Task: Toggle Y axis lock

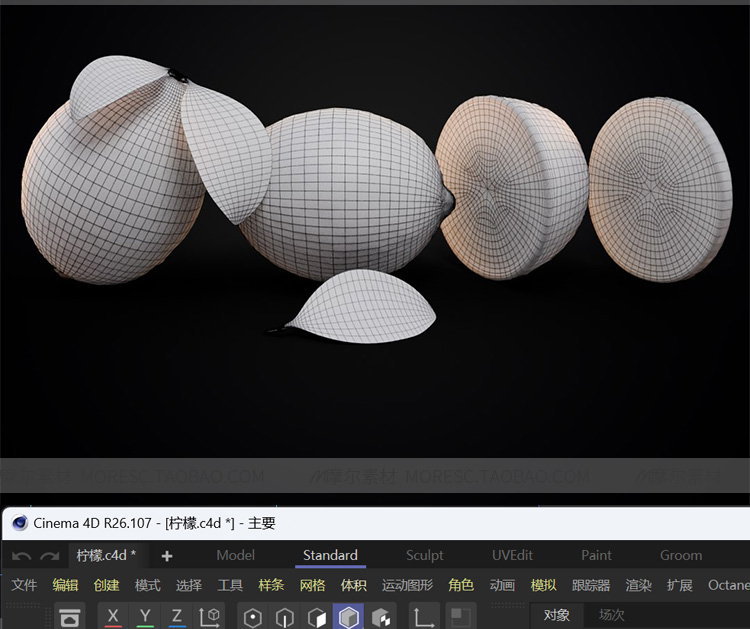Action: coord(145,617)
